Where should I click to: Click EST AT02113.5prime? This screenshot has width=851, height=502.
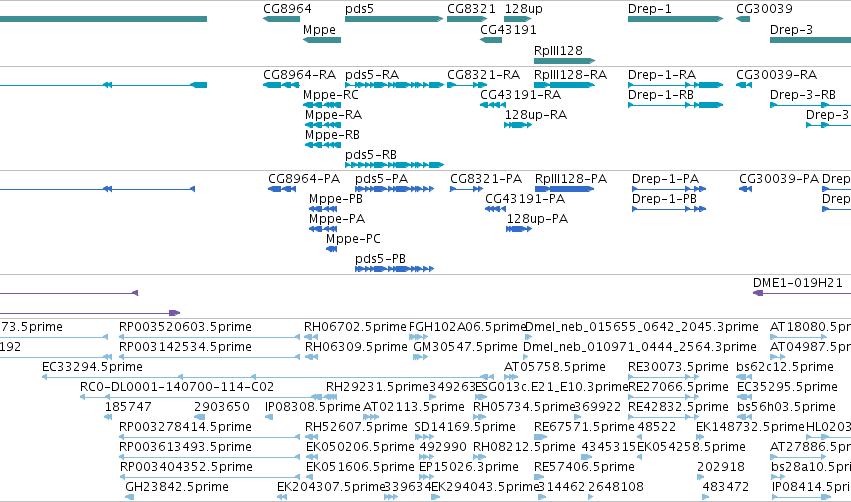(371, 417)
